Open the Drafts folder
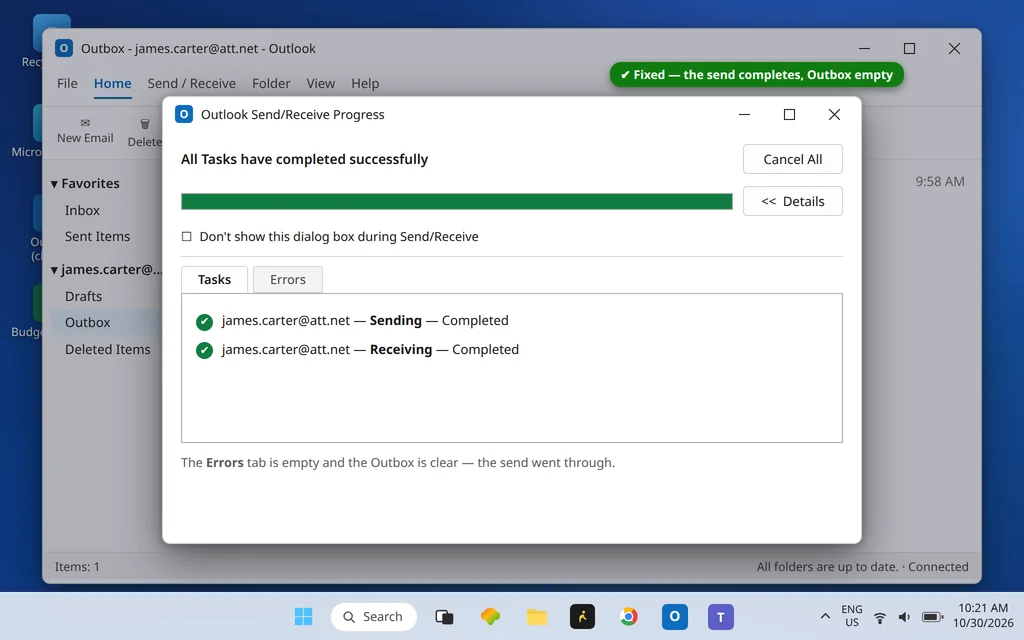 (84, 296)
